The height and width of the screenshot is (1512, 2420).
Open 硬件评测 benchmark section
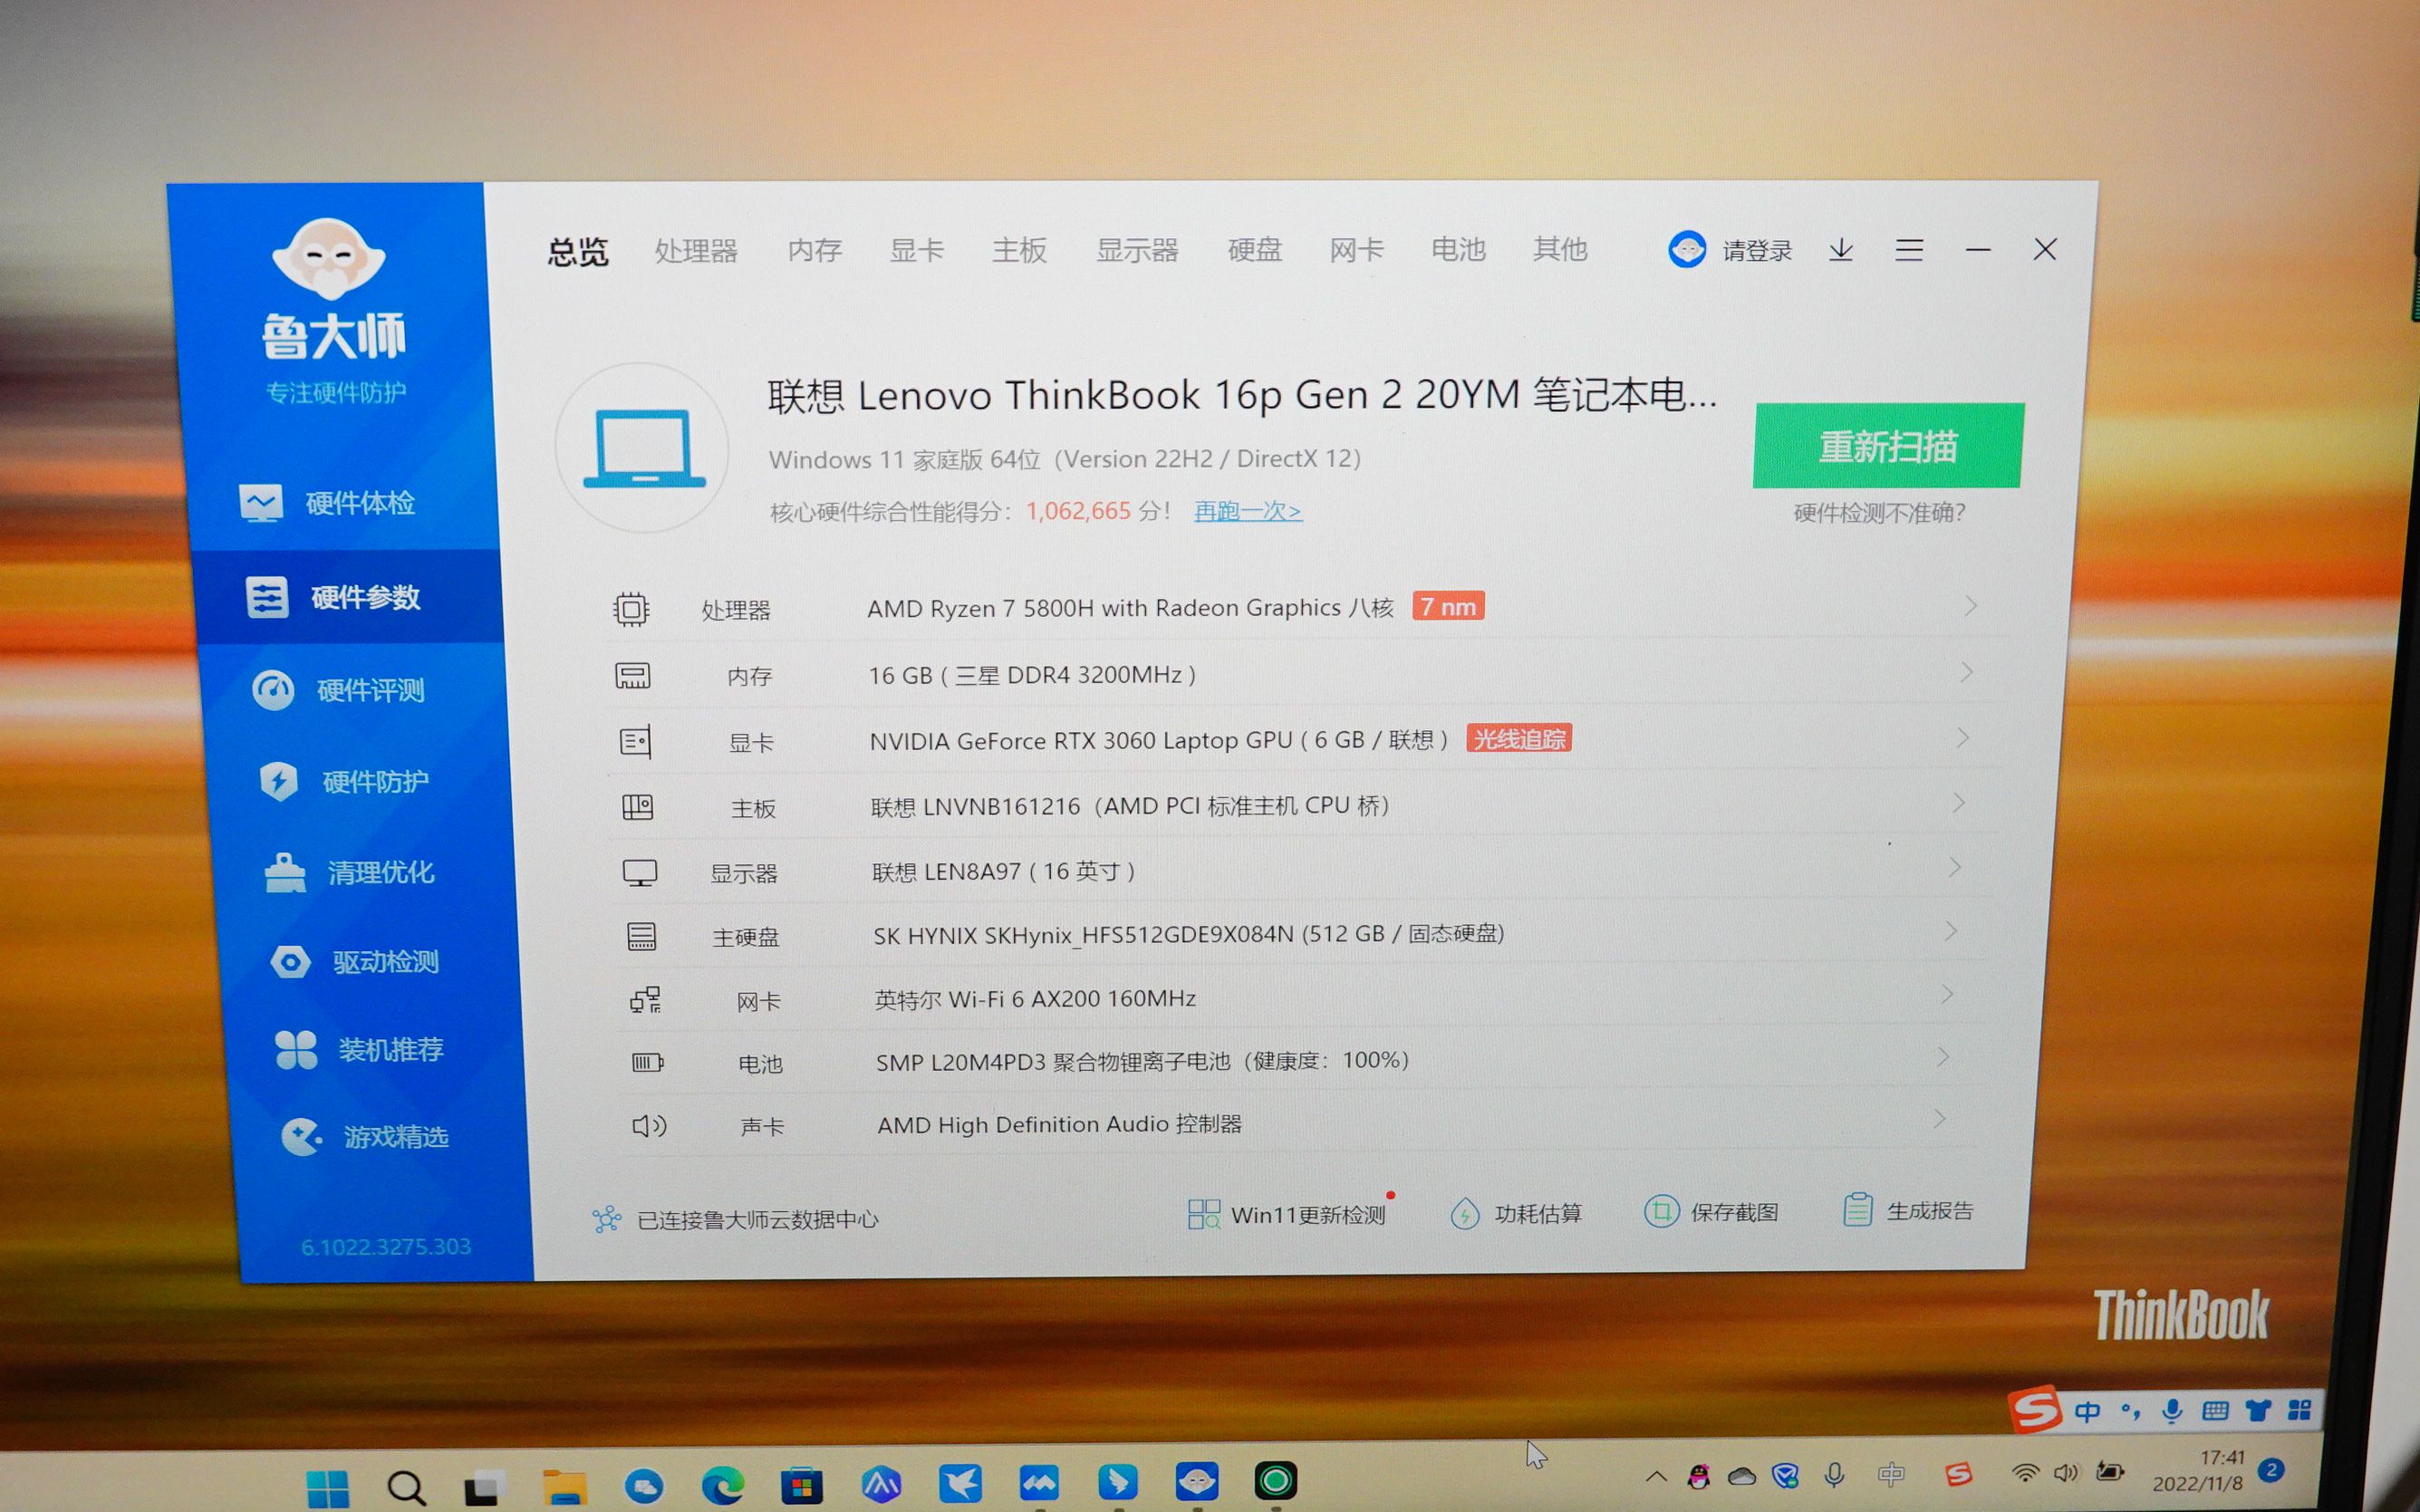(x=339, y=690)
